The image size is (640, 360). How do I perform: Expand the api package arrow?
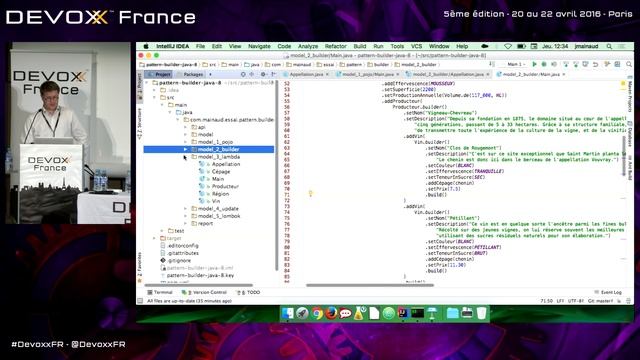[185, 127]
